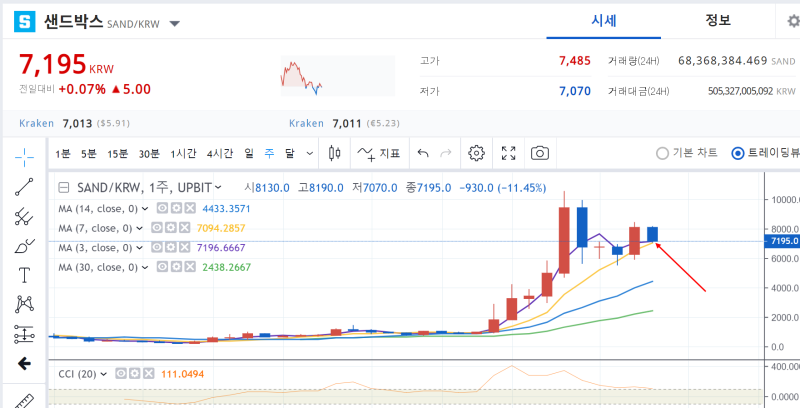Open MA 30 indicator settings
The image size is (800, 408).
click(x=176, y=267)
